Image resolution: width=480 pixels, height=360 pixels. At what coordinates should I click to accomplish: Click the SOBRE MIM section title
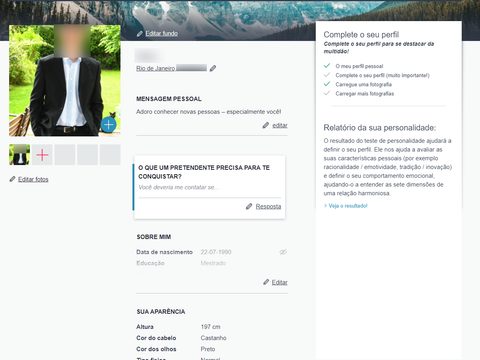coord(154,237)
